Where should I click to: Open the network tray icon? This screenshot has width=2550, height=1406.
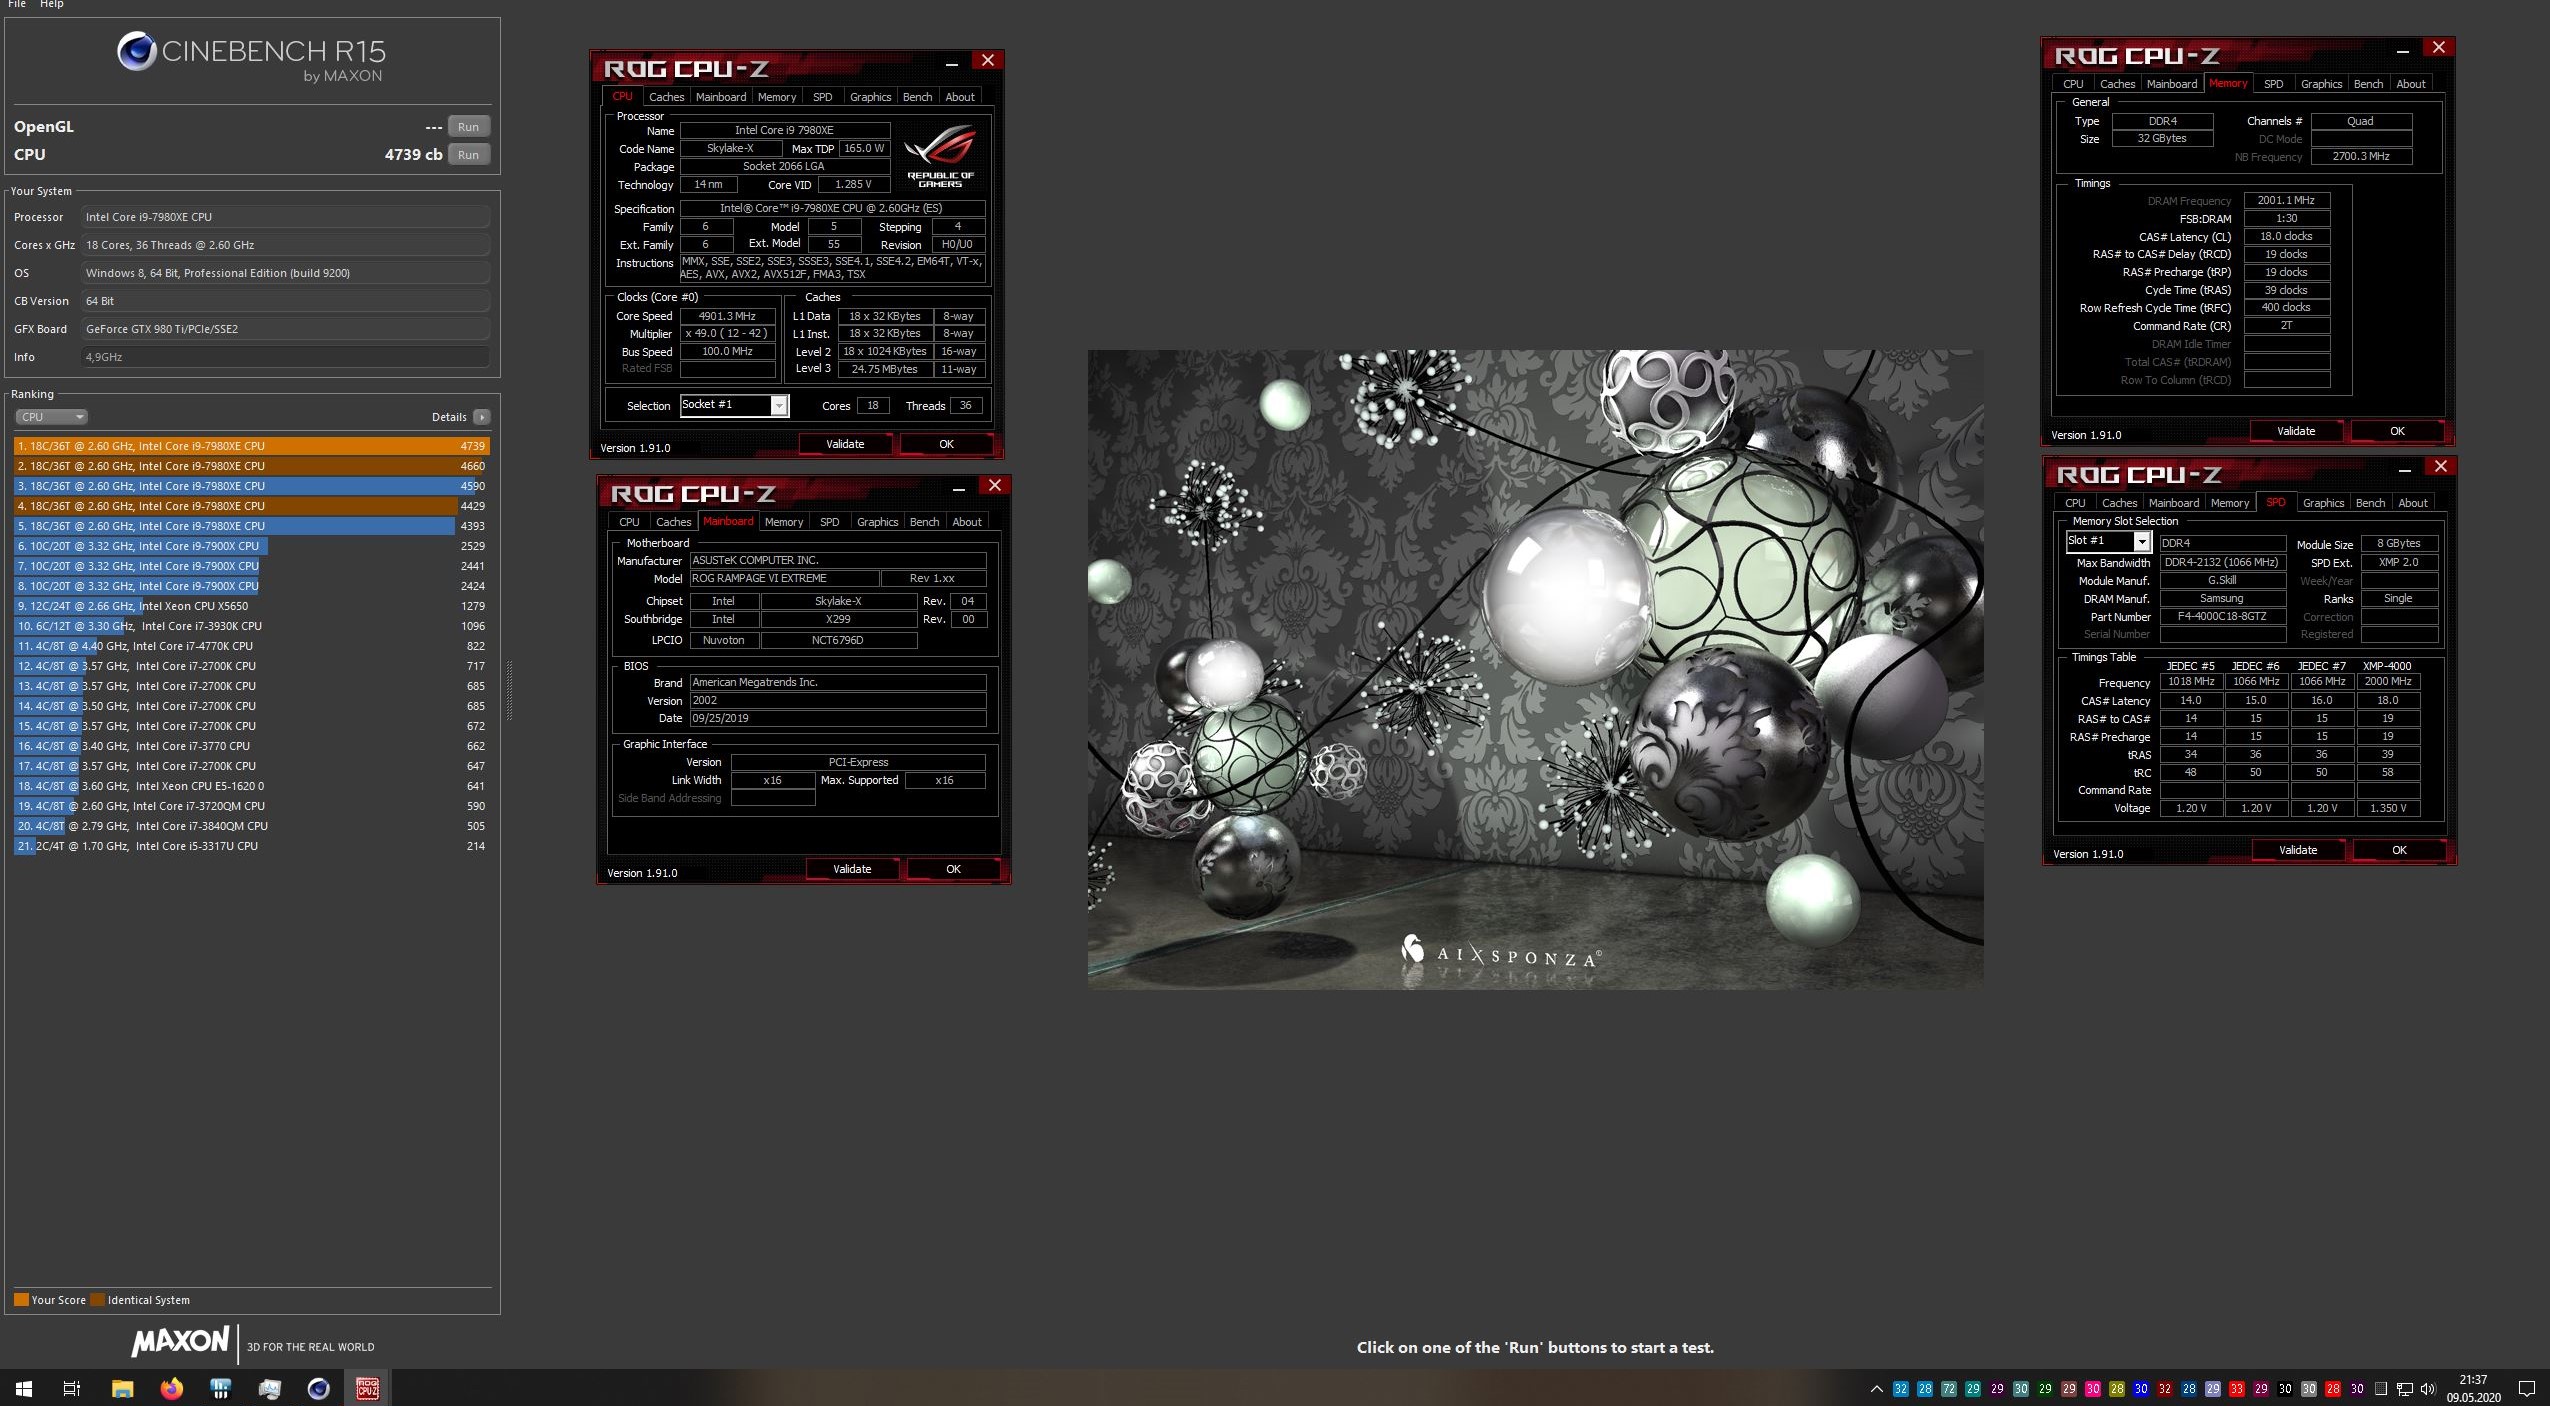pos(2405,1388)
